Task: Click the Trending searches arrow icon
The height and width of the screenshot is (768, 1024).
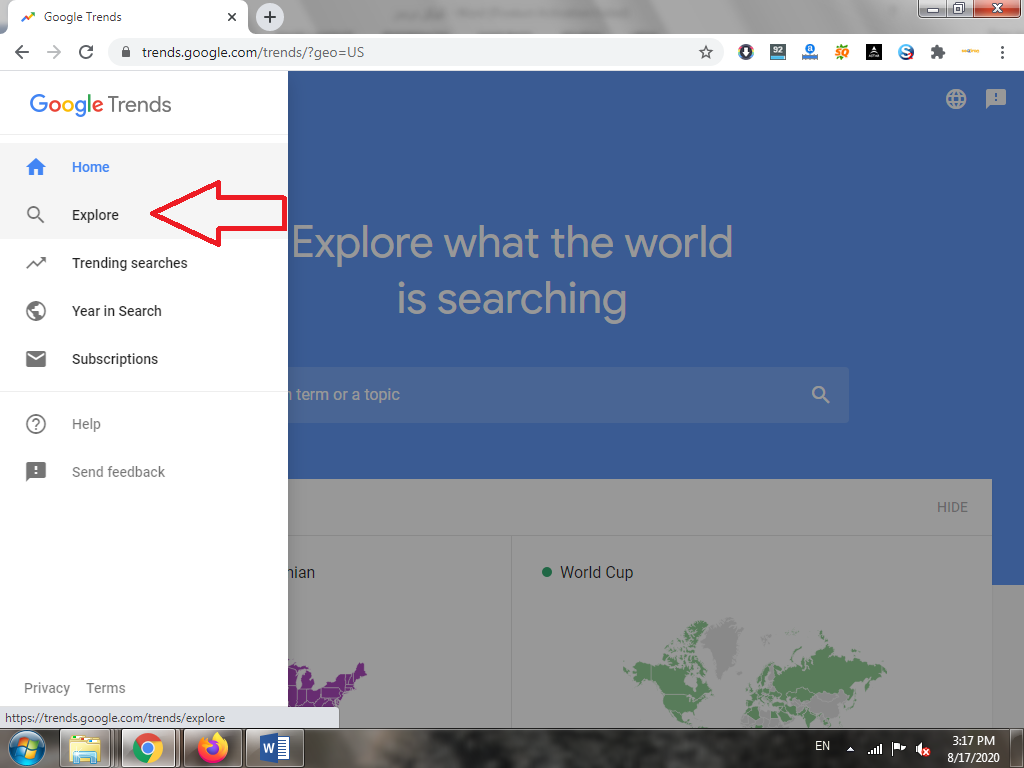Action: pyautogui.click(x=36, y=263)
